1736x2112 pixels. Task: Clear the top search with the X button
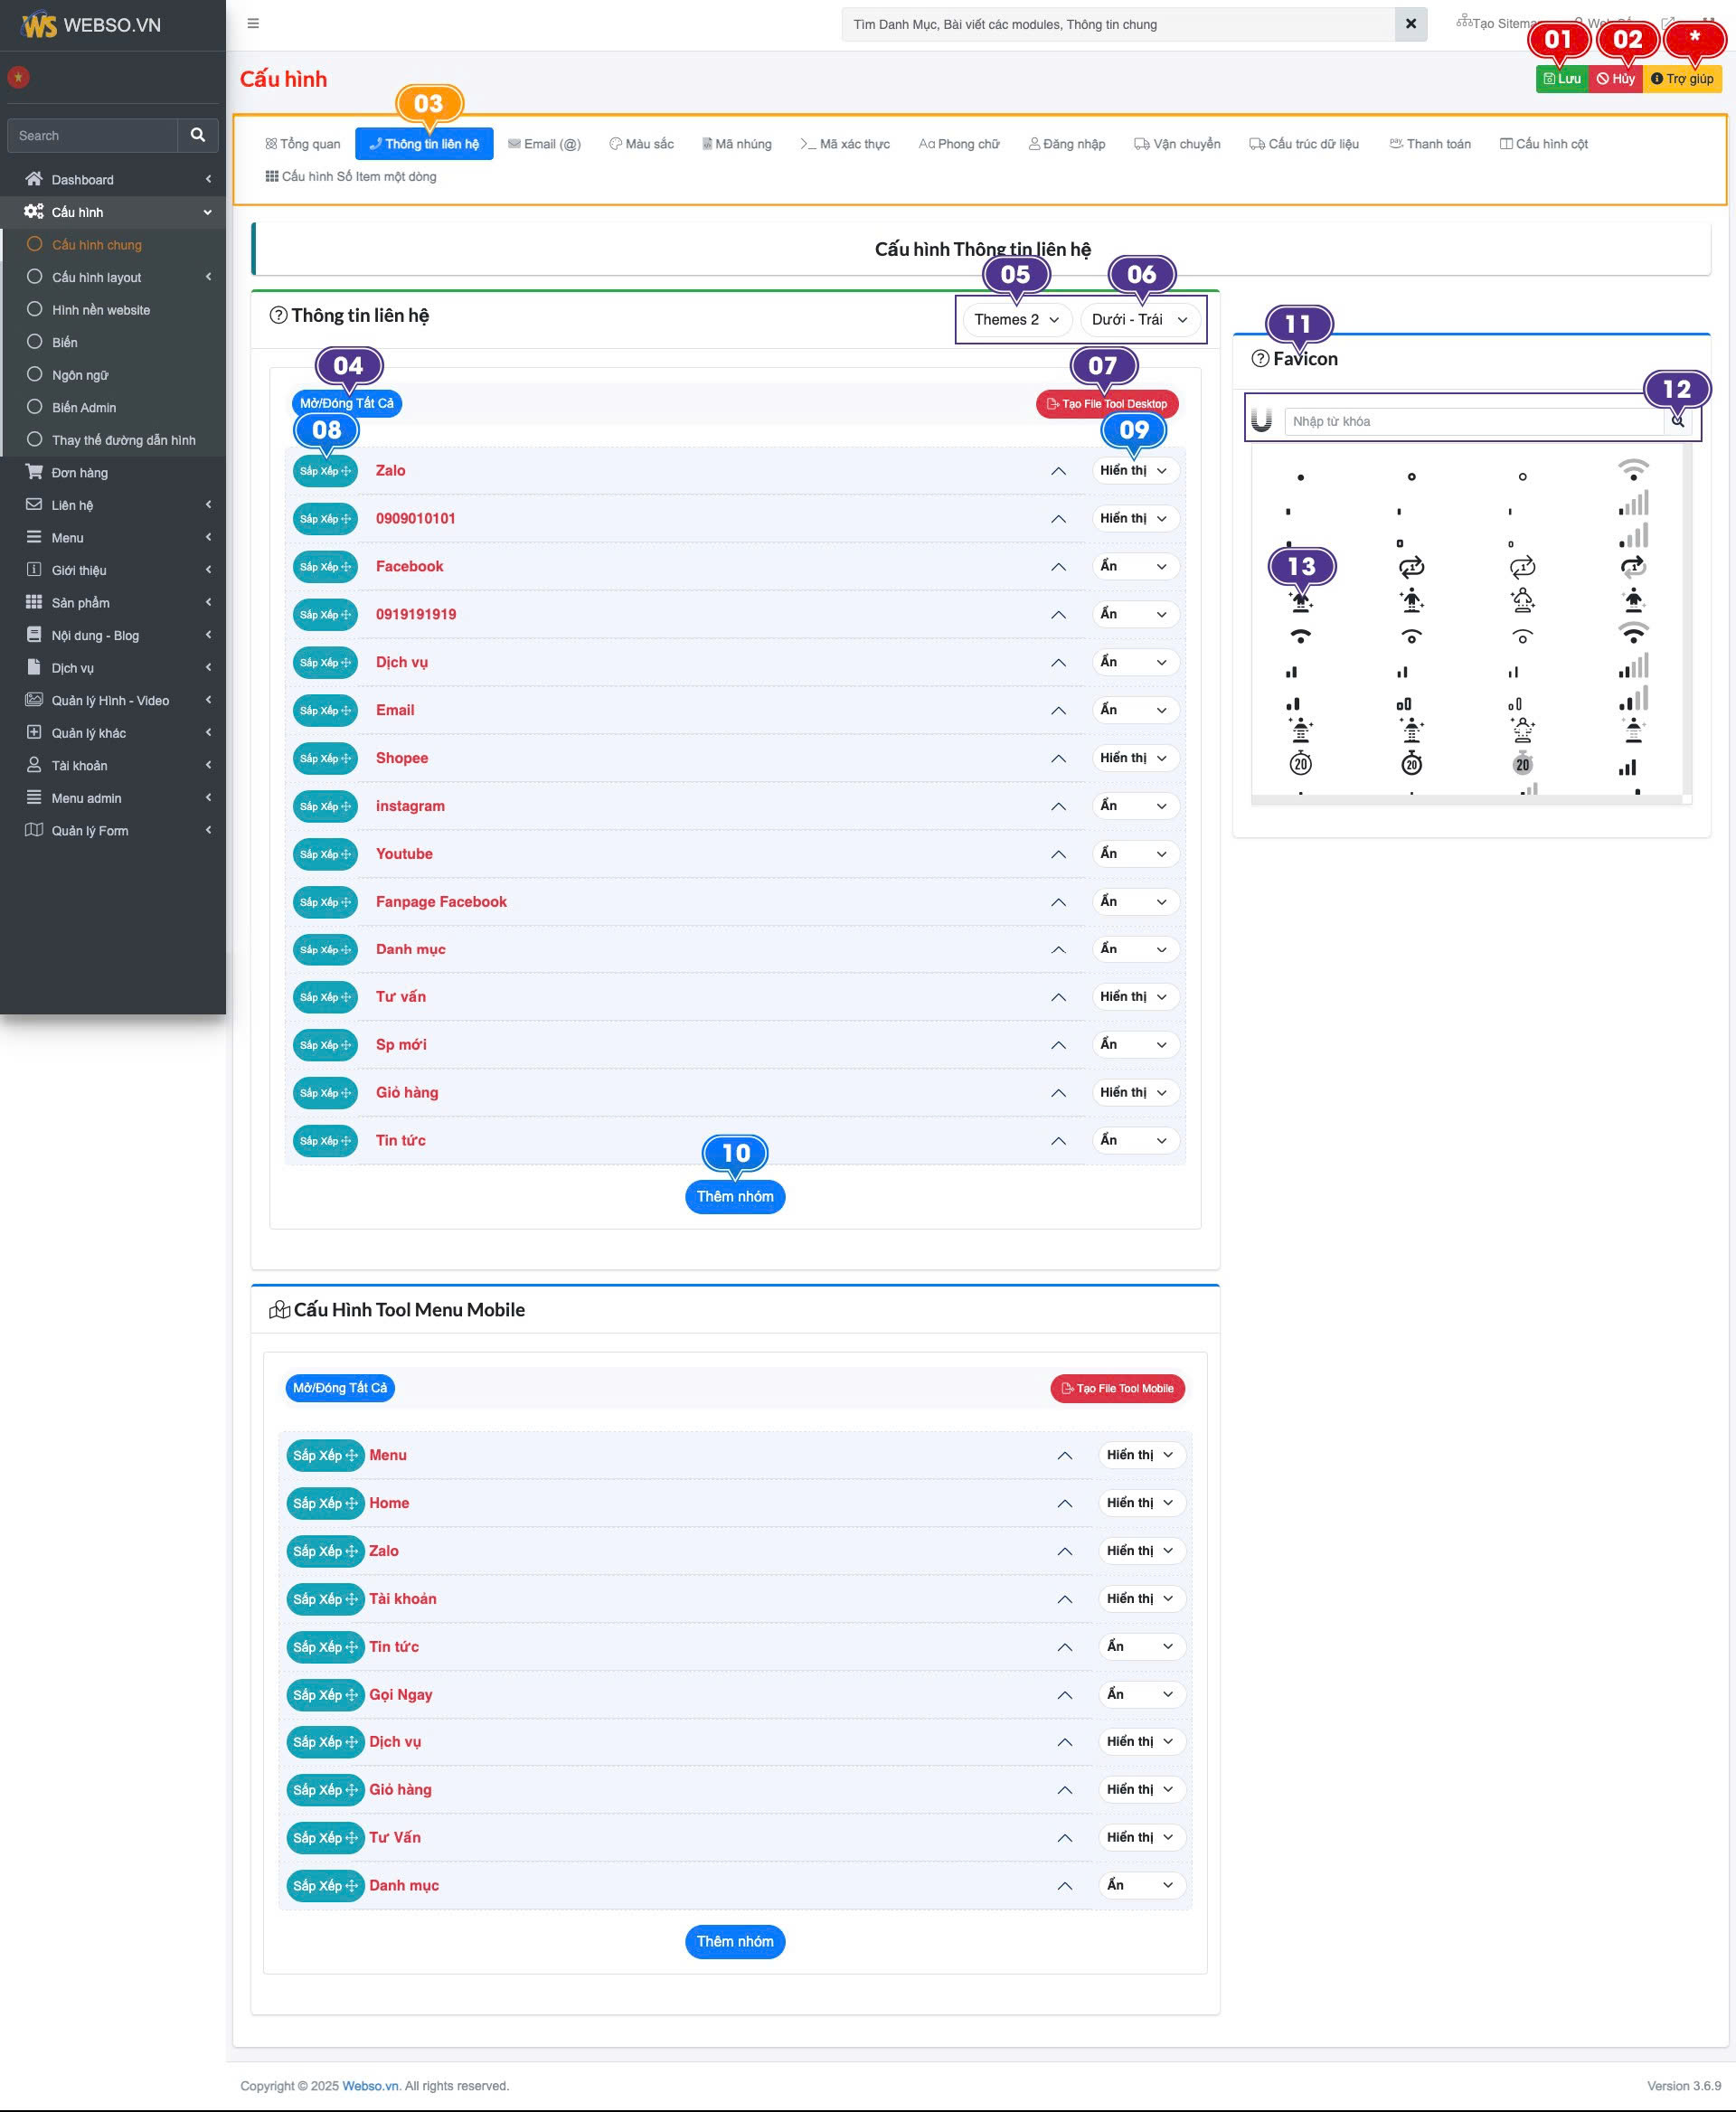[x=1410, y=24]
